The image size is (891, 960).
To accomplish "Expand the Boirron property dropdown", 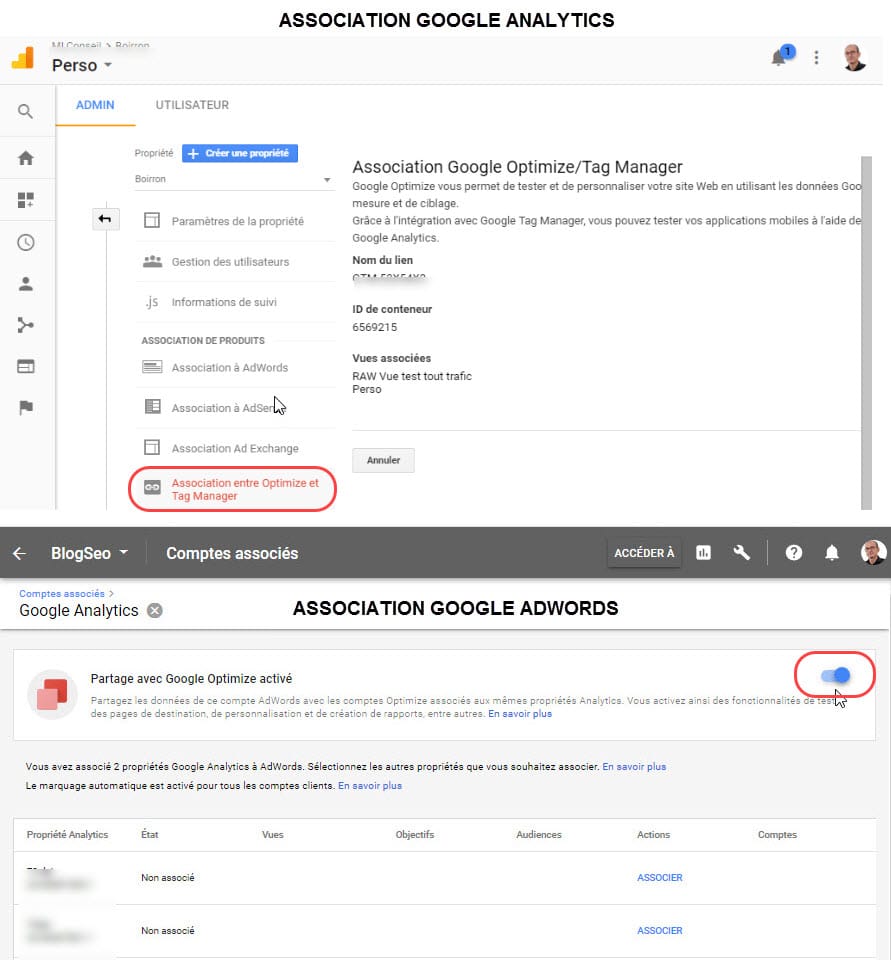I will [x=233, y=179].
